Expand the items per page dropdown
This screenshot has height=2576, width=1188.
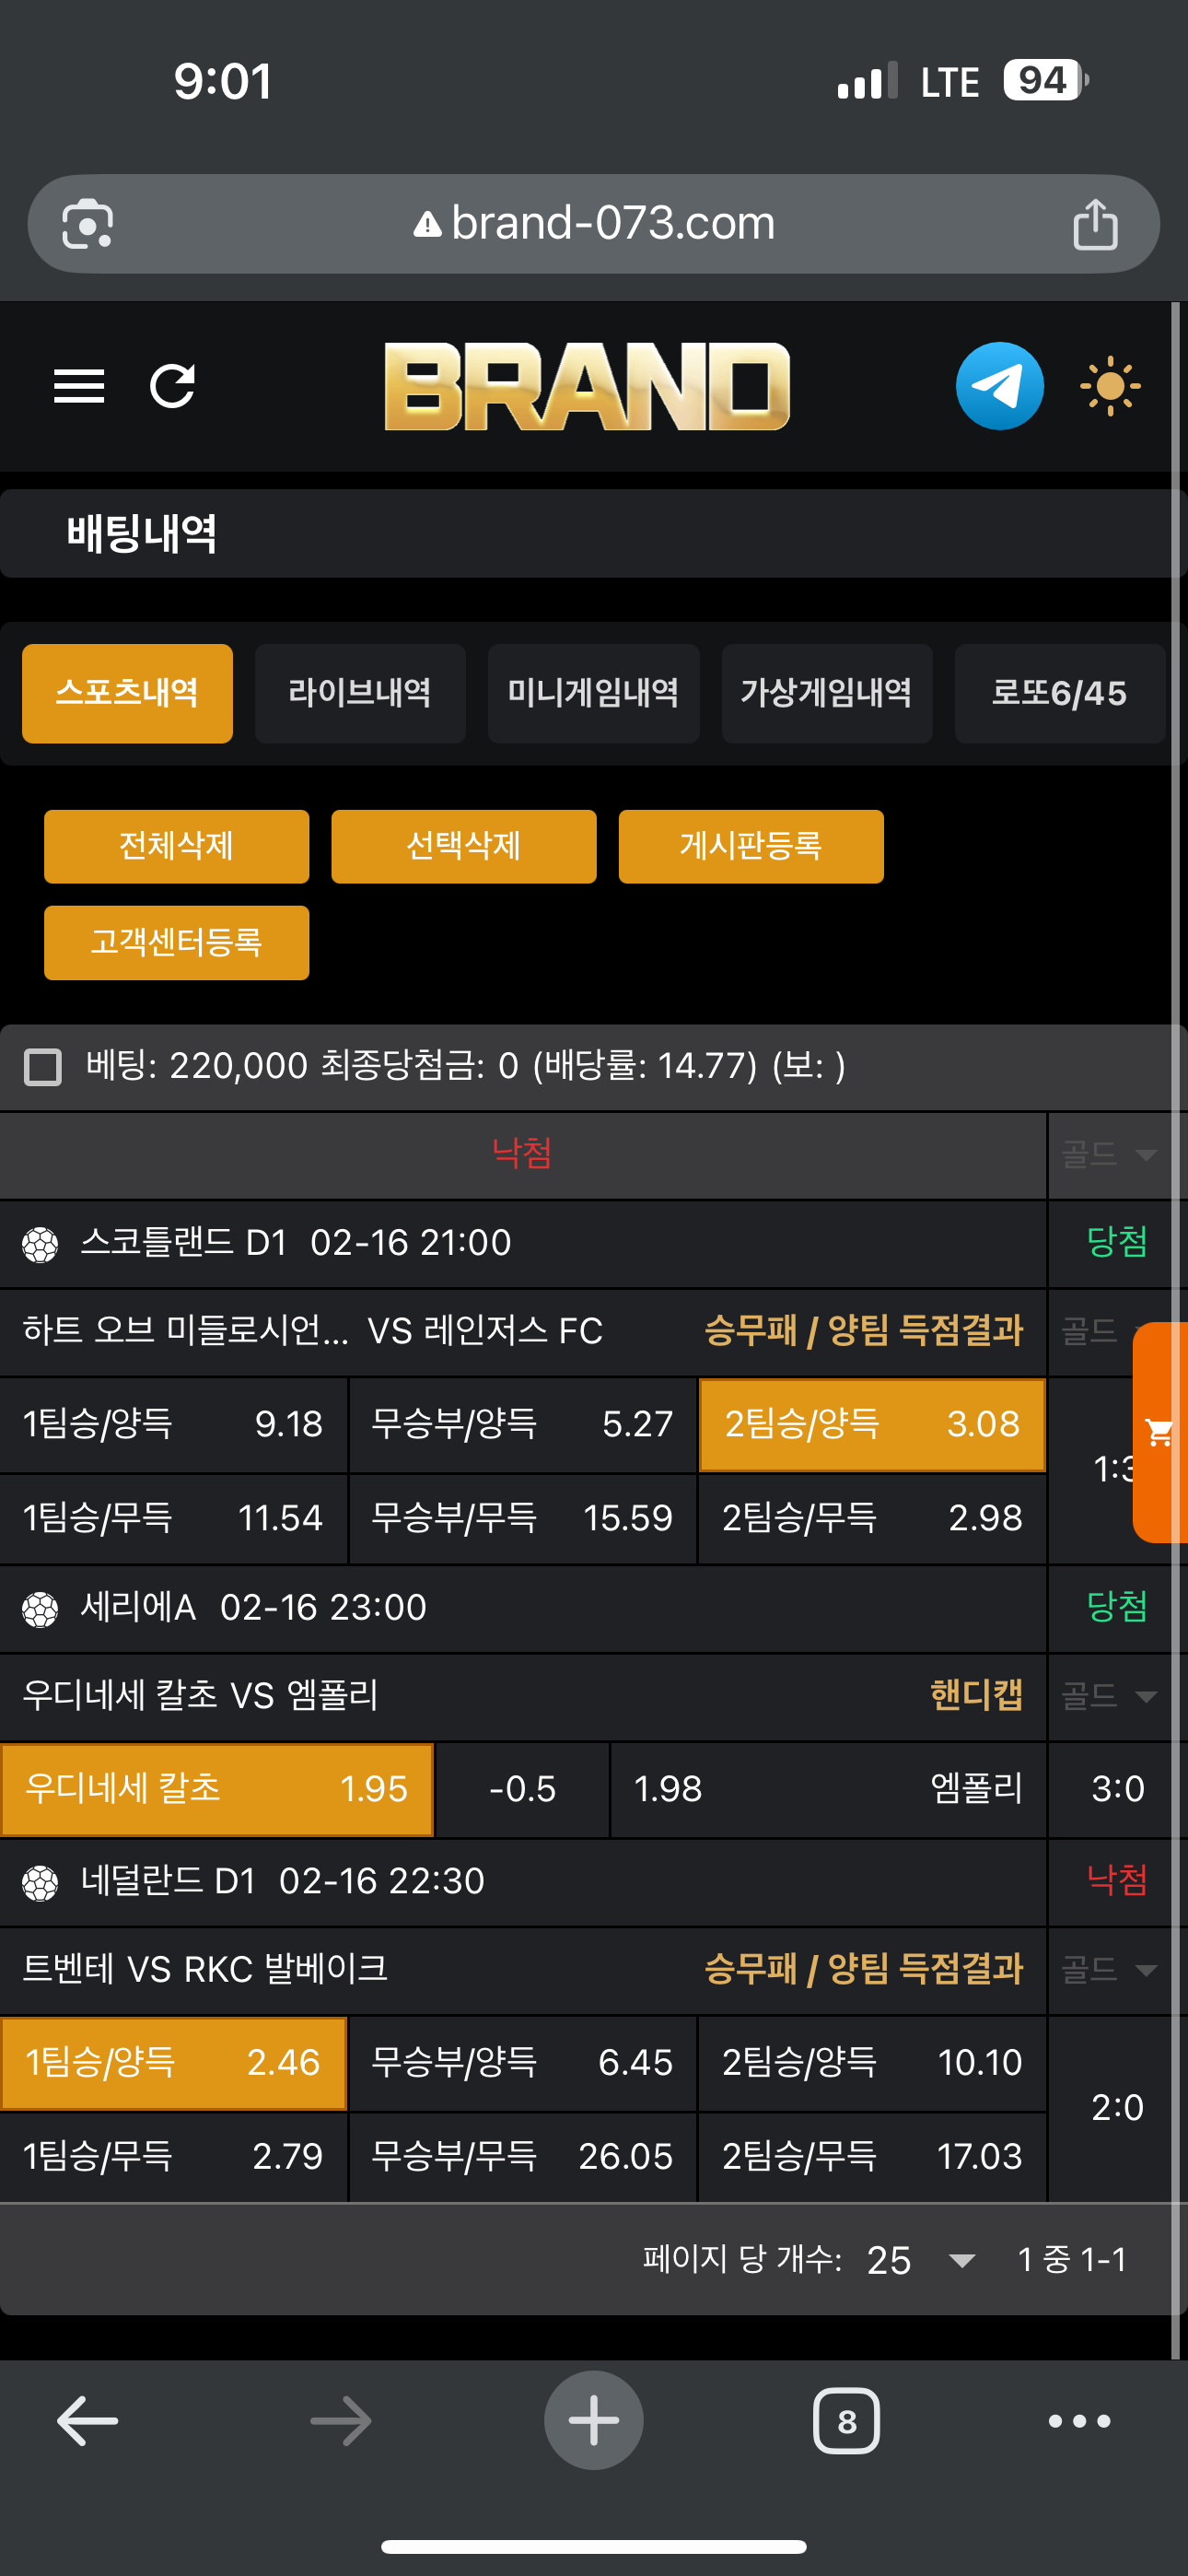pos(919,2260)
